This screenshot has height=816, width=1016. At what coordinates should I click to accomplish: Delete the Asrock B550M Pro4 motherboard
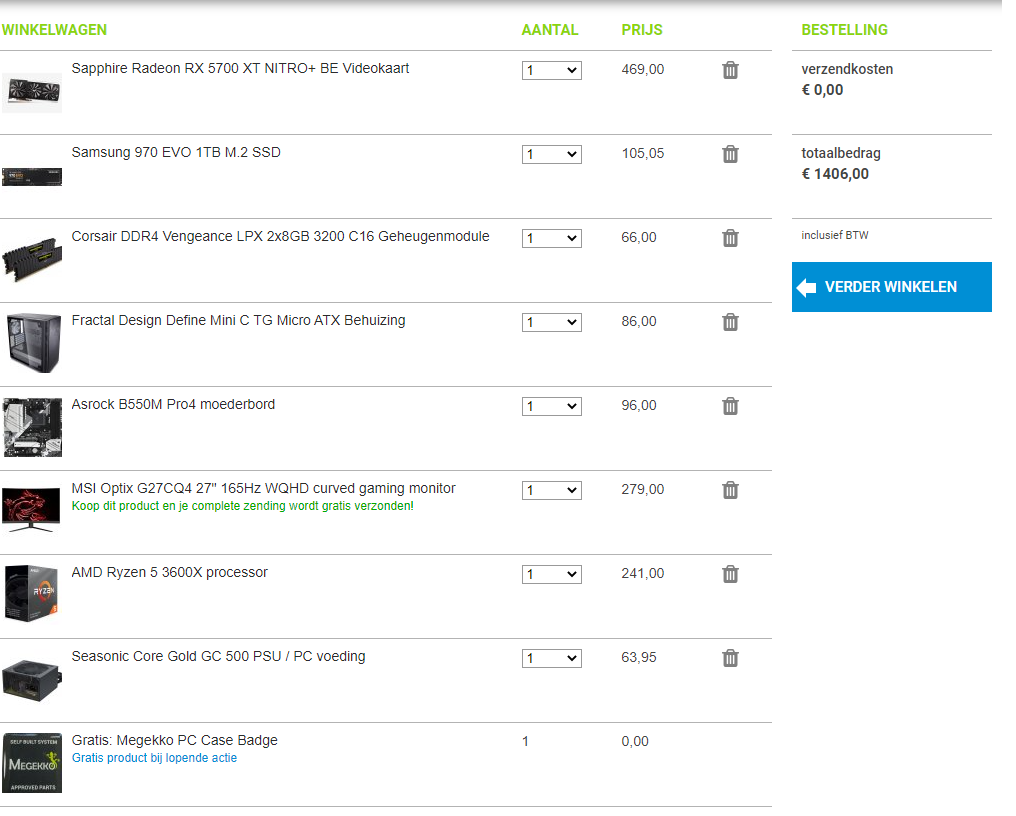(x=730, y=406)
